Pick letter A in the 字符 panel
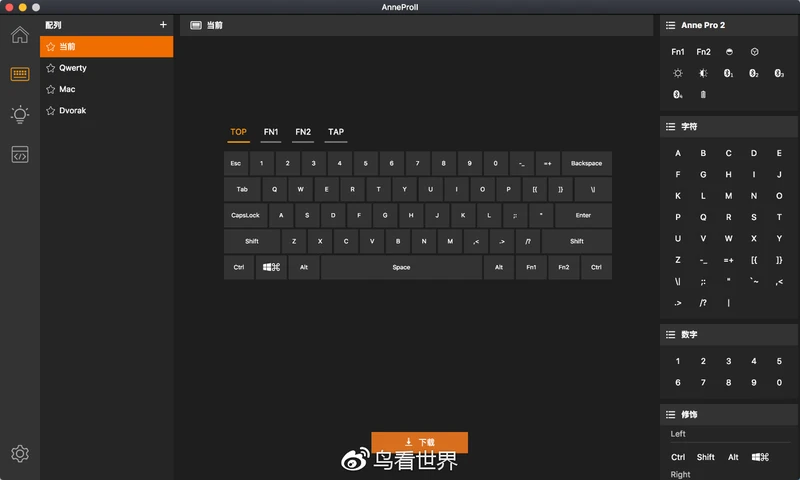Image resolution: width=800 pixels, height=480 pixels. (678, 153)
